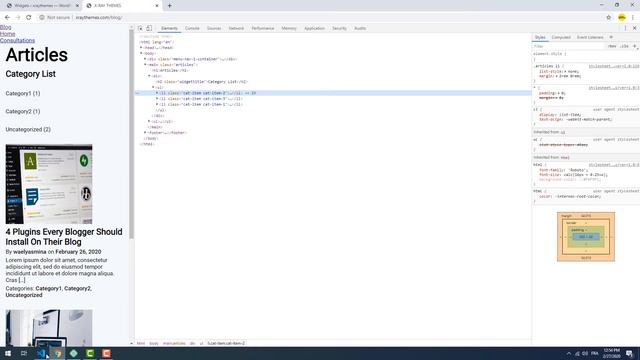Image resolution: width=640 pixels, height=360 pixels.
Task: Expand the head element node
Action: 141,47
